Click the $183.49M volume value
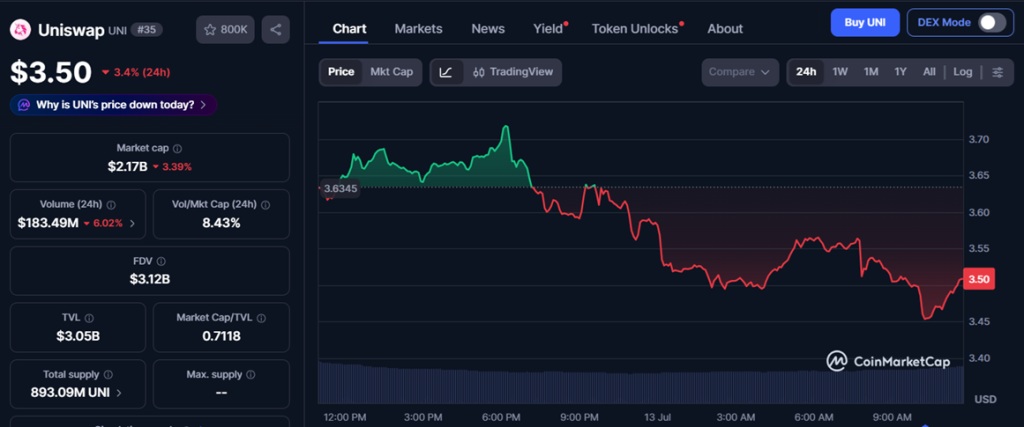This screenshot has height=427, width=1024. tap(48, 223)
